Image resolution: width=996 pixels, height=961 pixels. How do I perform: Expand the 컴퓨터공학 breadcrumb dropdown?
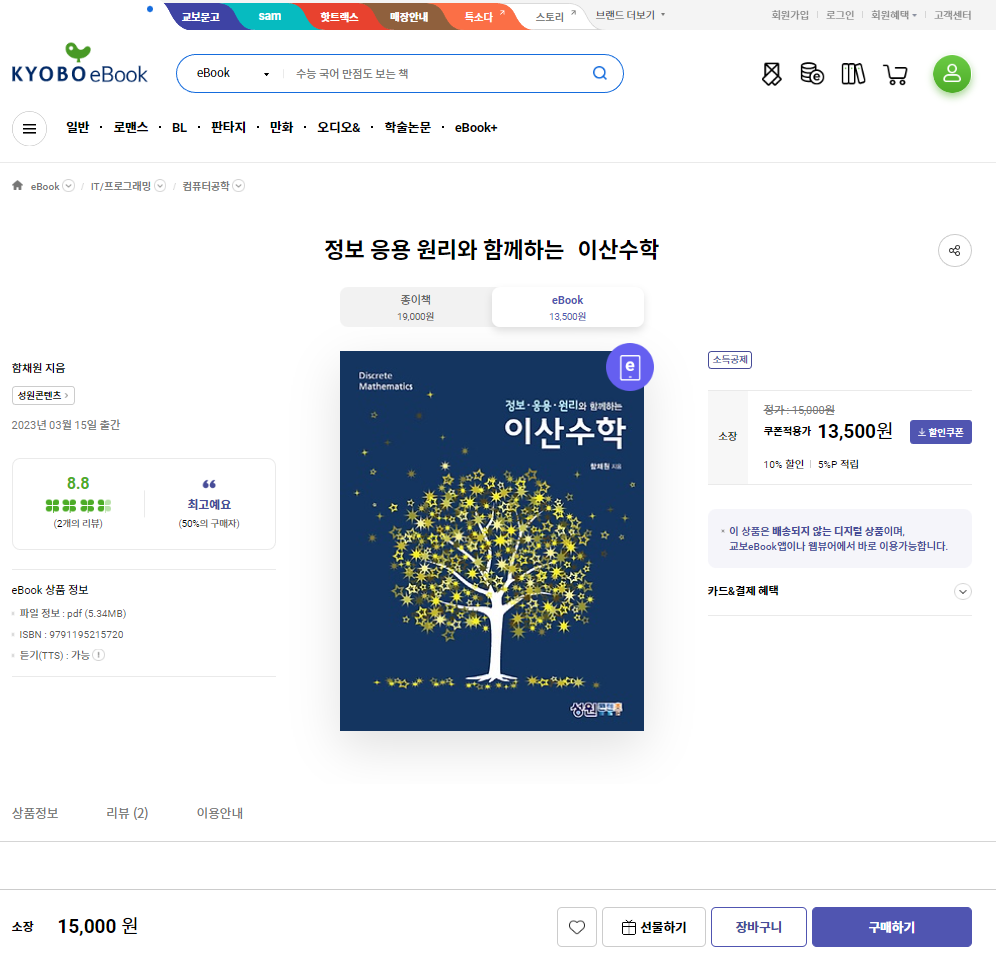239,186
